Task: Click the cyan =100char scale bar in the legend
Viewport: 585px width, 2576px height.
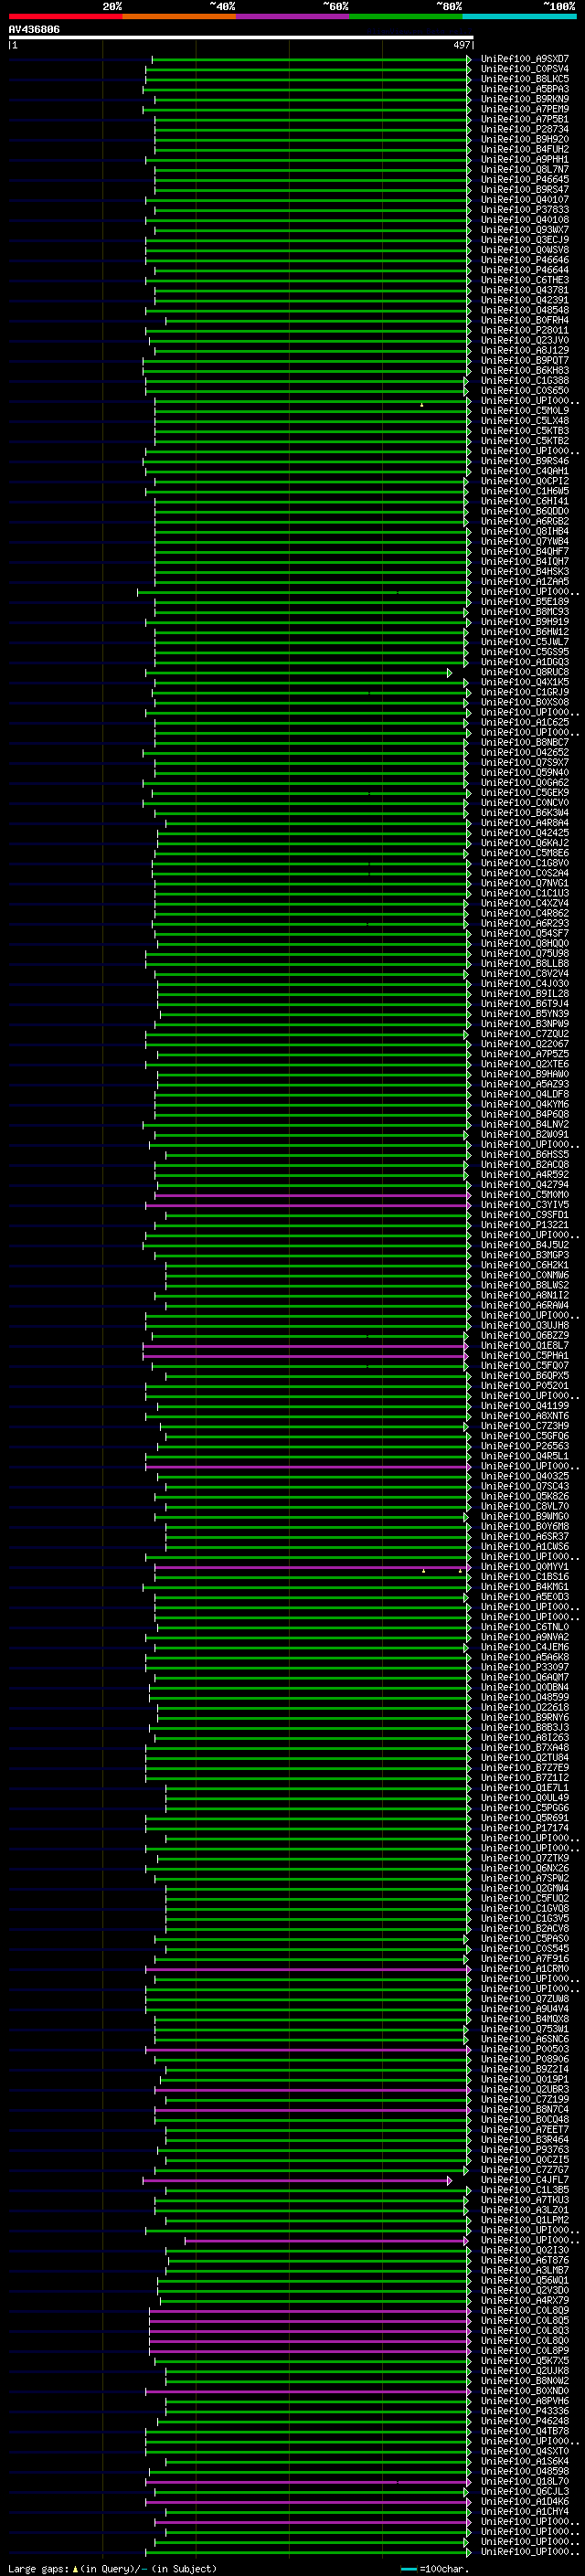Action: coord(408,2569)
